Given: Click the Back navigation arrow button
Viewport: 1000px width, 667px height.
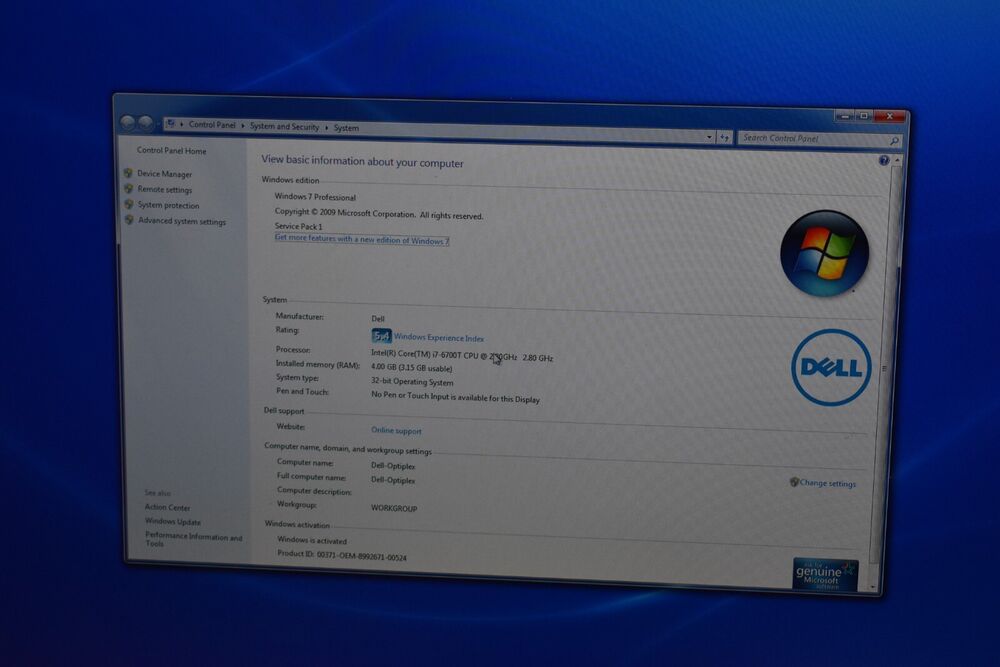Looking at the screenshot, I should (128, 122).
